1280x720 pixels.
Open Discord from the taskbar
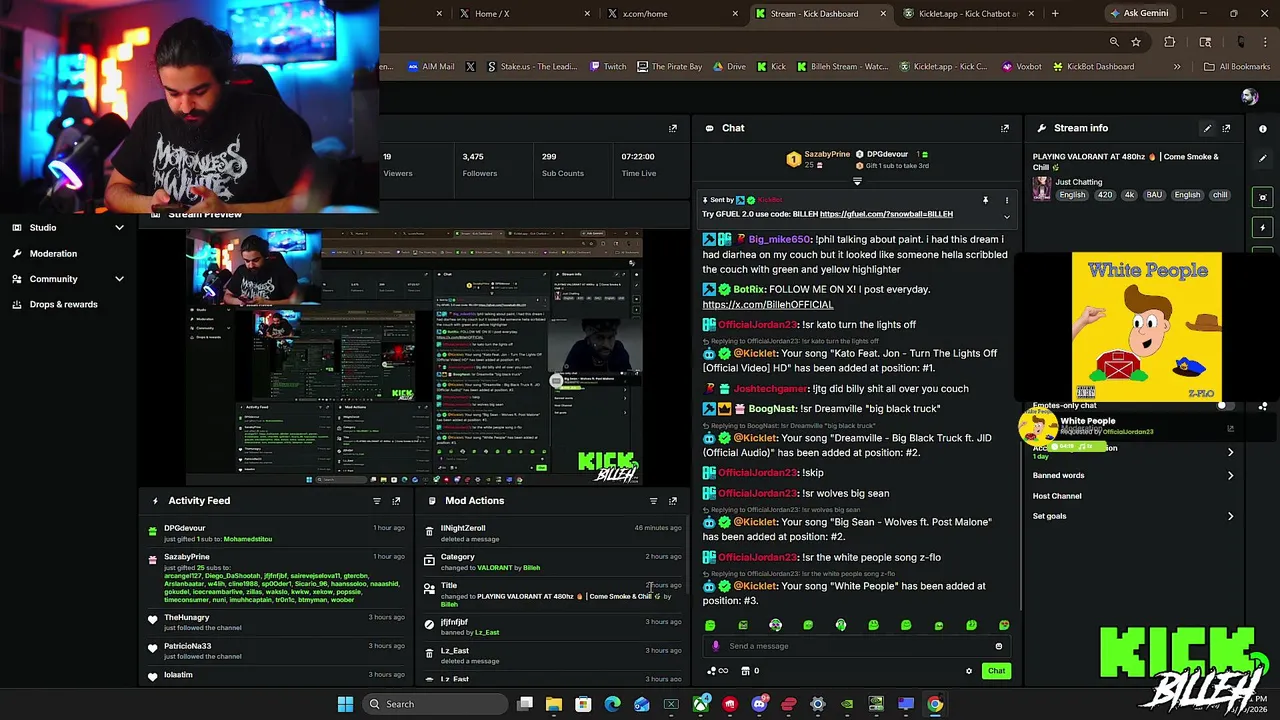click(x=759, y=704)
